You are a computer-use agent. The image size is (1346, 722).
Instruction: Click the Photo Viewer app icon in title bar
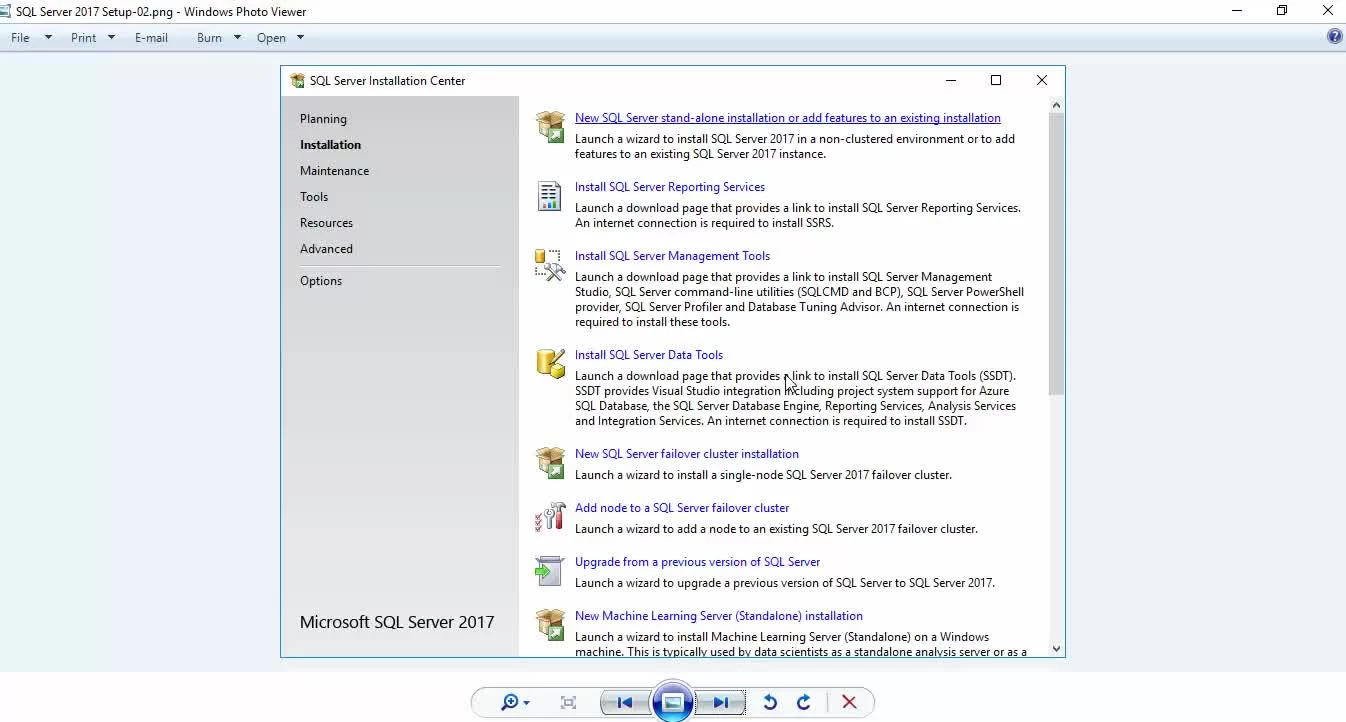click(x=5, y=11)
